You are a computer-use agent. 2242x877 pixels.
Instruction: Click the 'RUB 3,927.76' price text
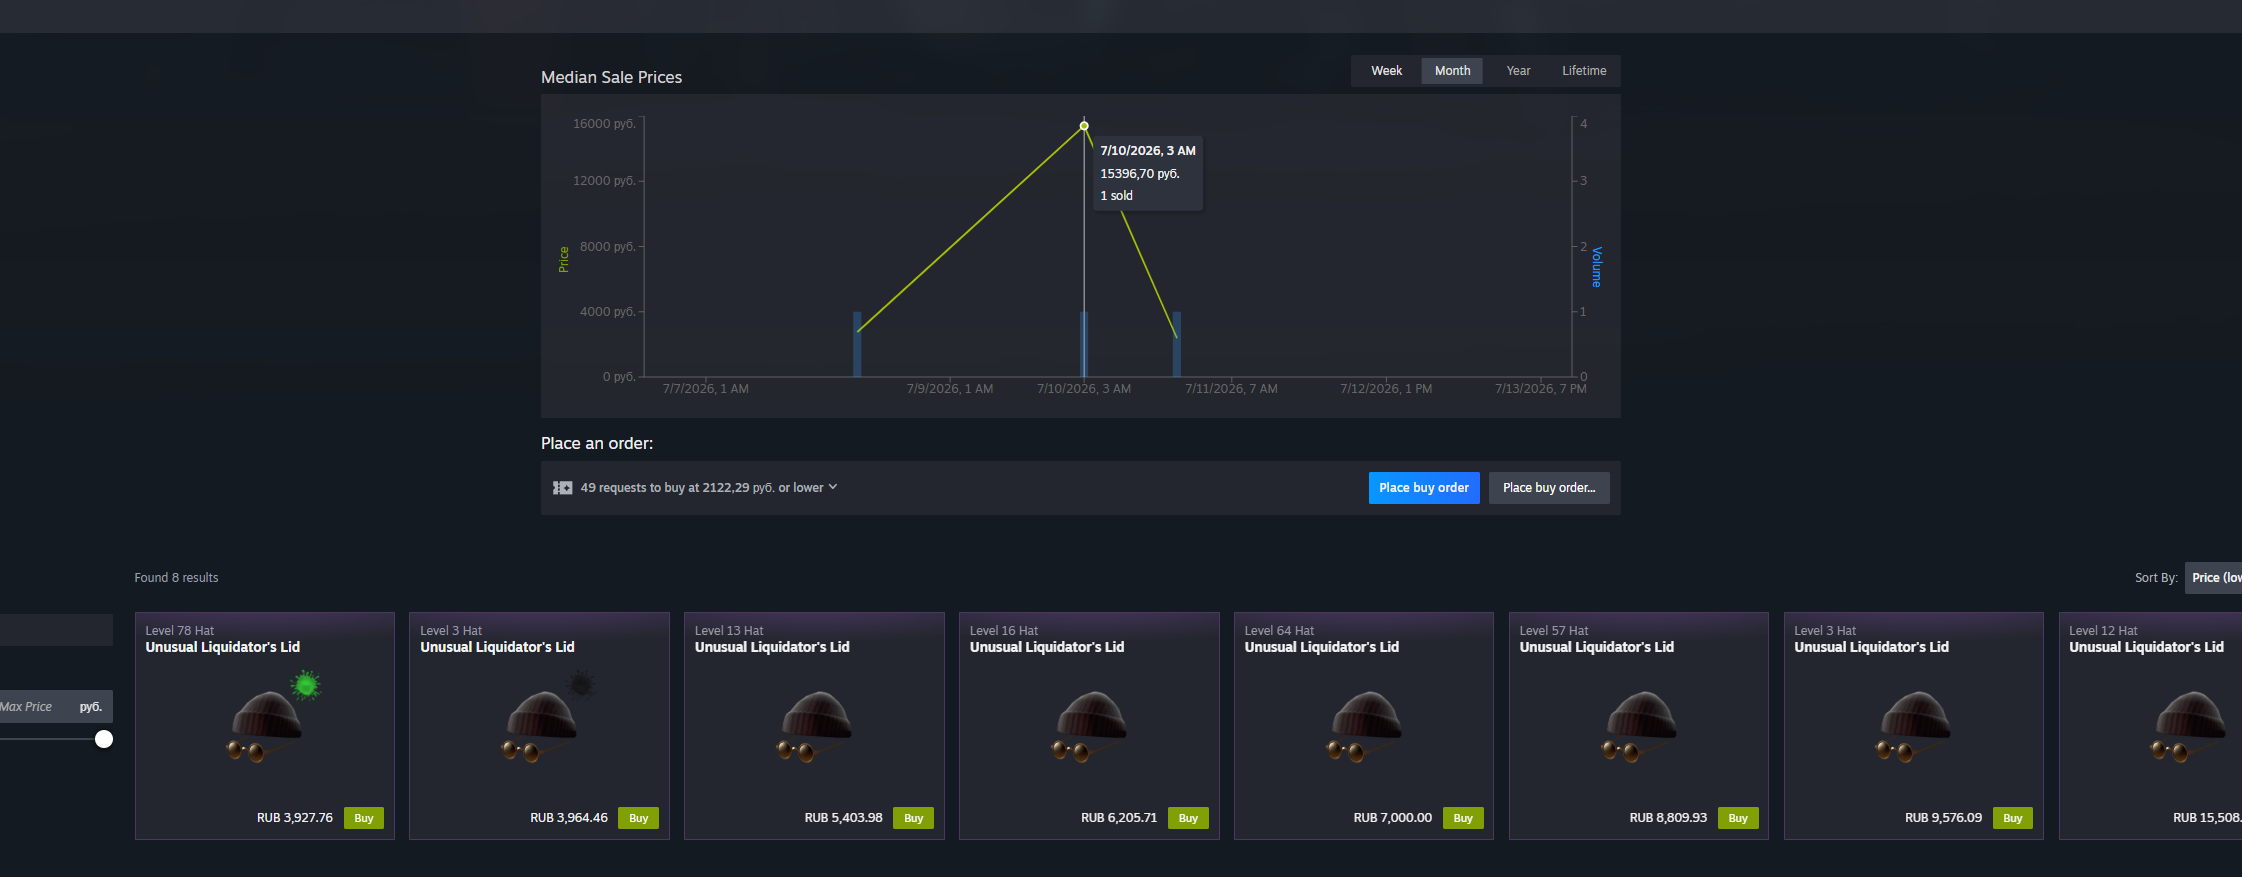pos(295,818)
